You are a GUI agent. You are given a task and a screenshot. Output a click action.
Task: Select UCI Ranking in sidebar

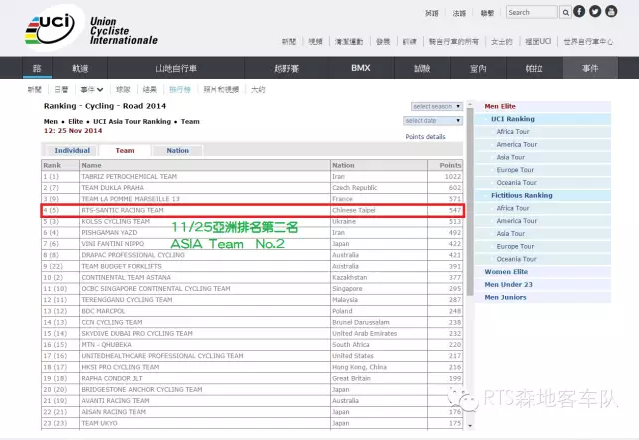point(513,119)
